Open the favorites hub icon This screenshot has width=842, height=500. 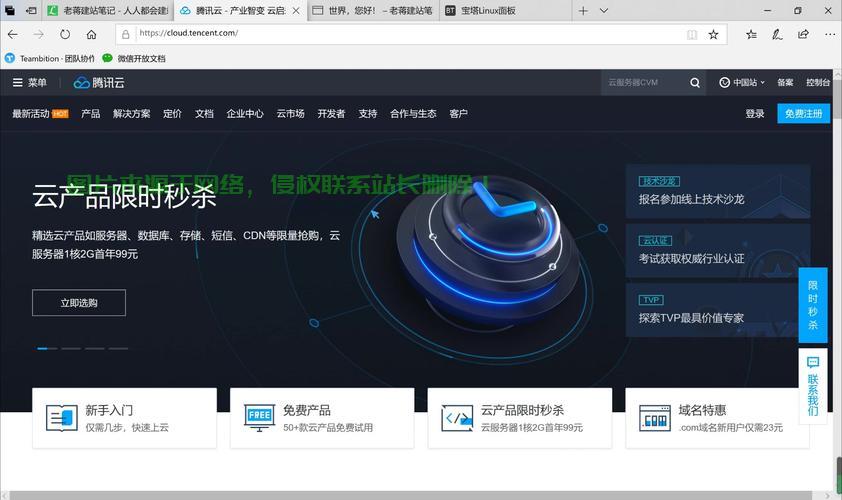coord(751,34)
